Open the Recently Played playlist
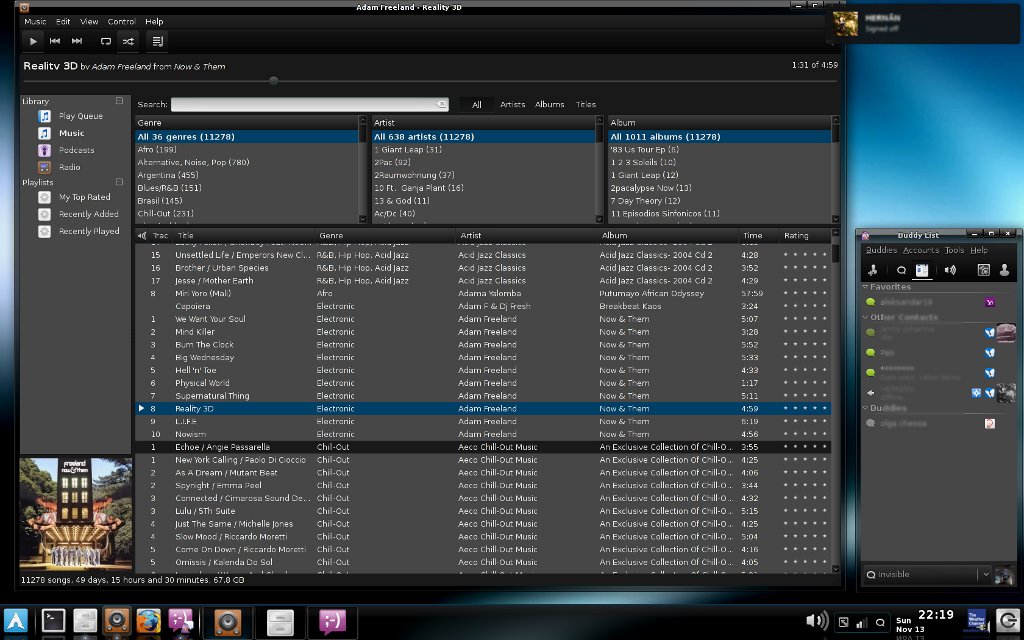 (89, 231)
